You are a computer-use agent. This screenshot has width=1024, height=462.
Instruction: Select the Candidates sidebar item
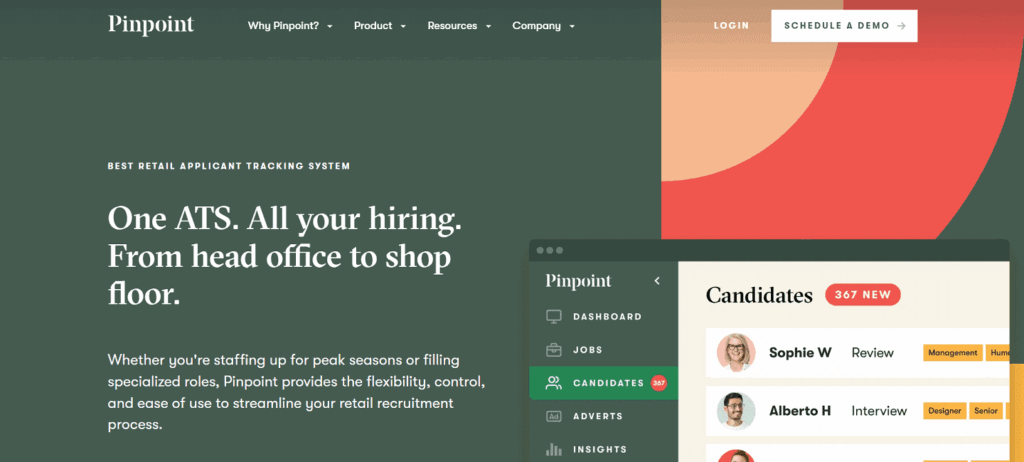point(603,383)
